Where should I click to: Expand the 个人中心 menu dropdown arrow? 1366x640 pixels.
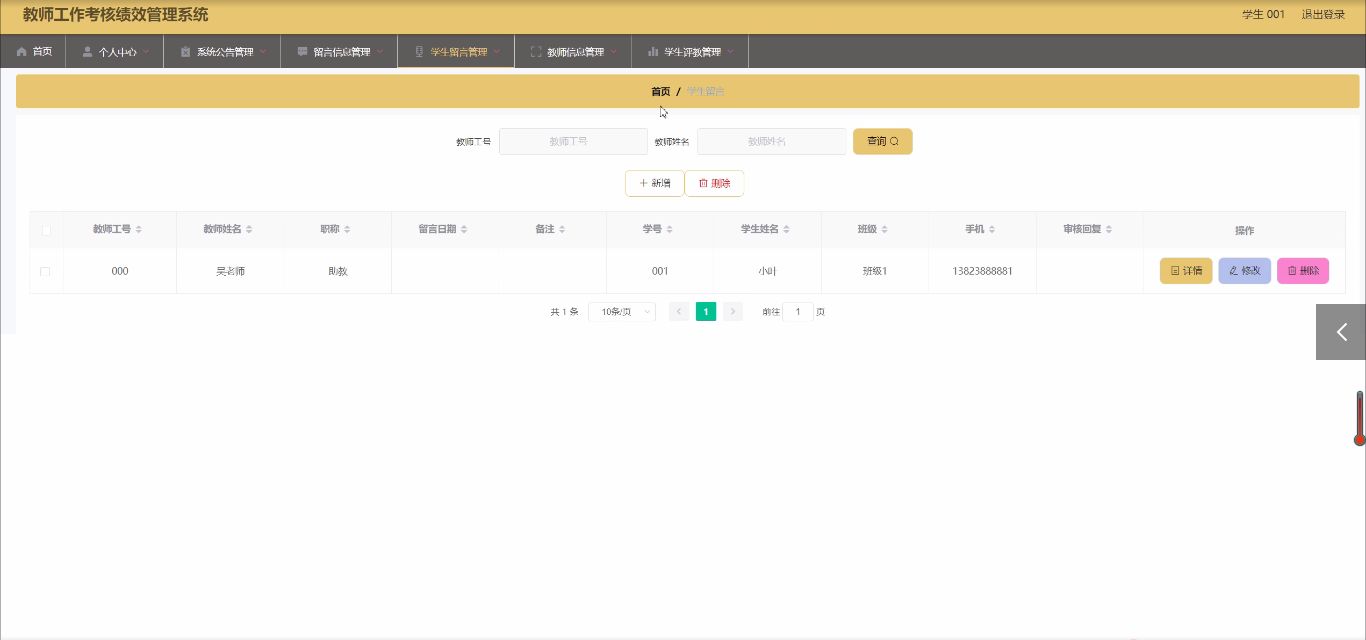coord(146,51)
